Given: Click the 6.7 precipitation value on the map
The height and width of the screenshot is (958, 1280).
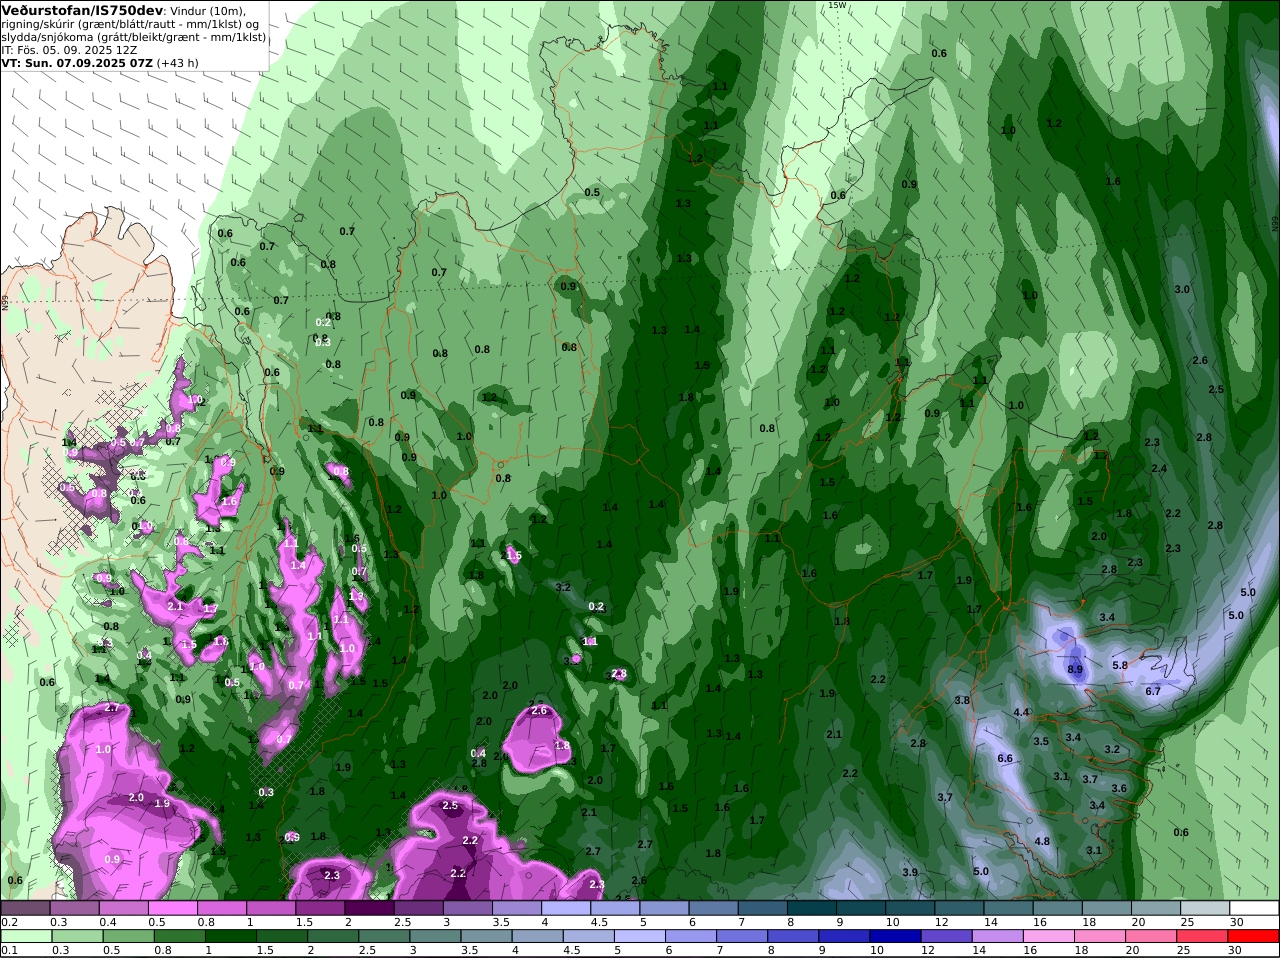Looking at the screenshot, I should coord(1153,691).
